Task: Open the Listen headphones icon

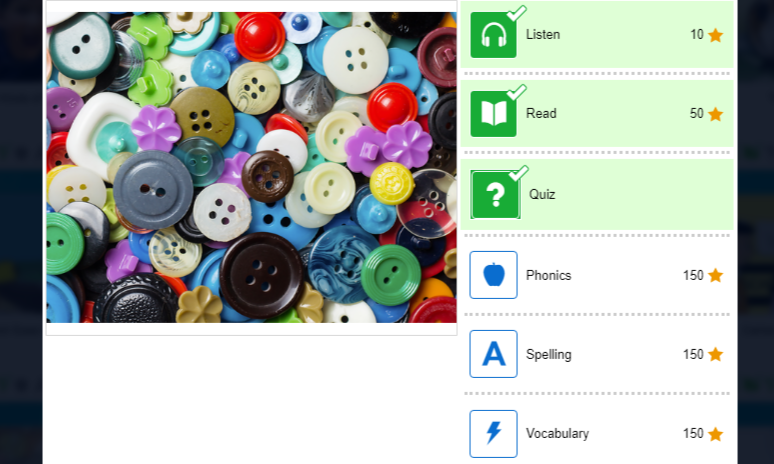Action: 493,35
